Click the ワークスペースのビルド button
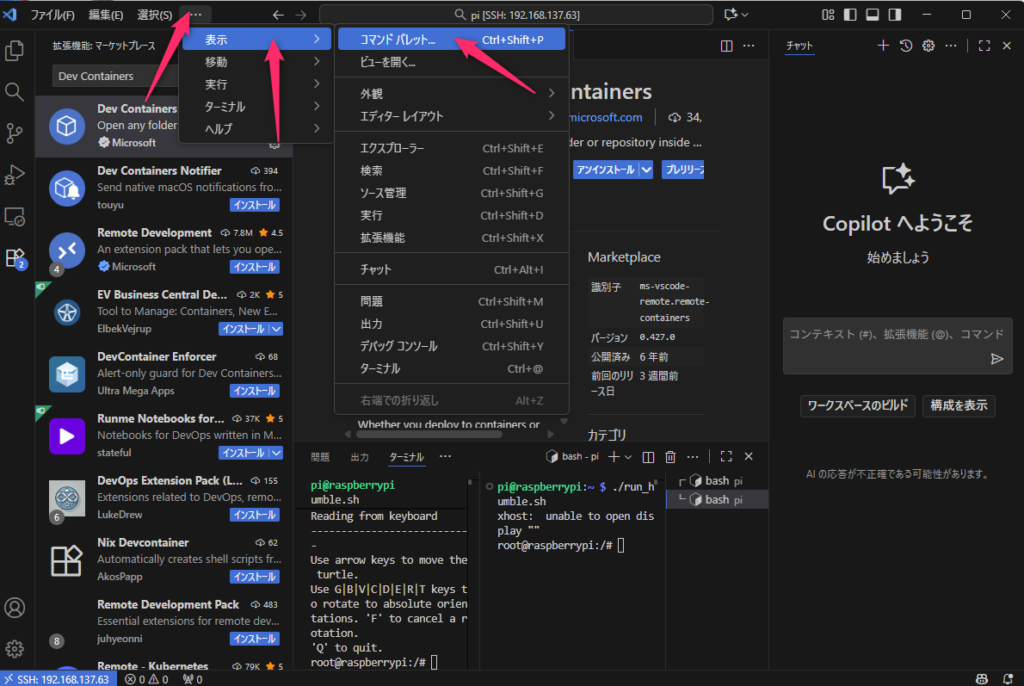 pyautogui.click(x=857, y=405)
